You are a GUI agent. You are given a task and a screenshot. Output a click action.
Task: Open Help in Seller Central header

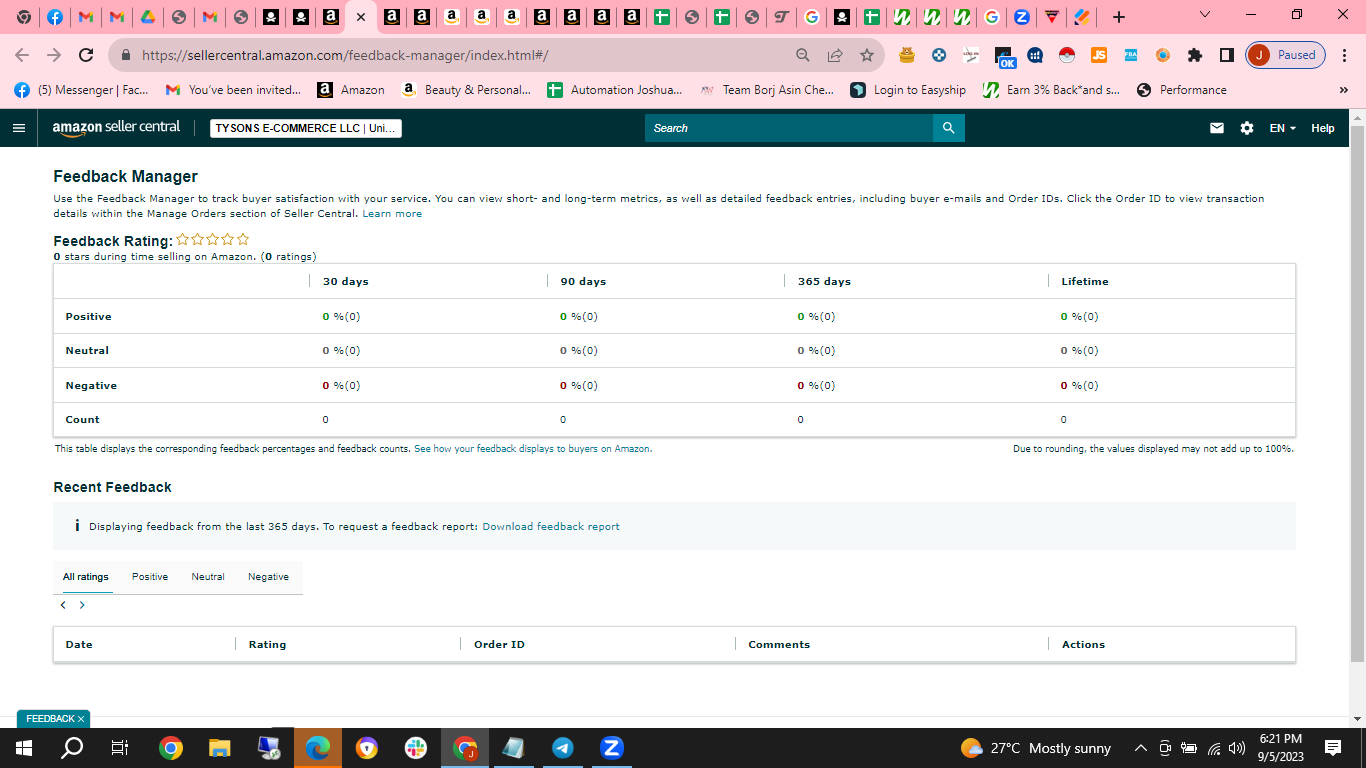click(1323, 128)
